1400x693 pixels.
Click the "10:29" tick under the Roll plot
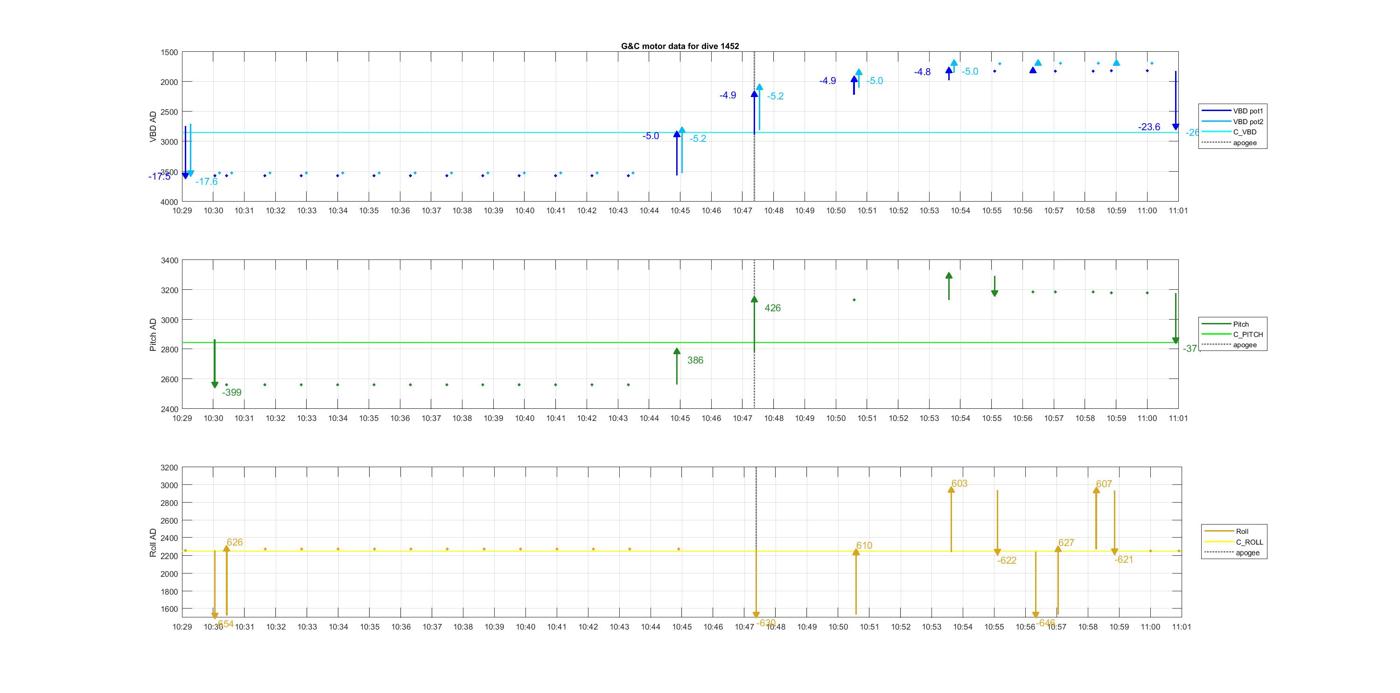pyautogui.click(x=182, y=627)
